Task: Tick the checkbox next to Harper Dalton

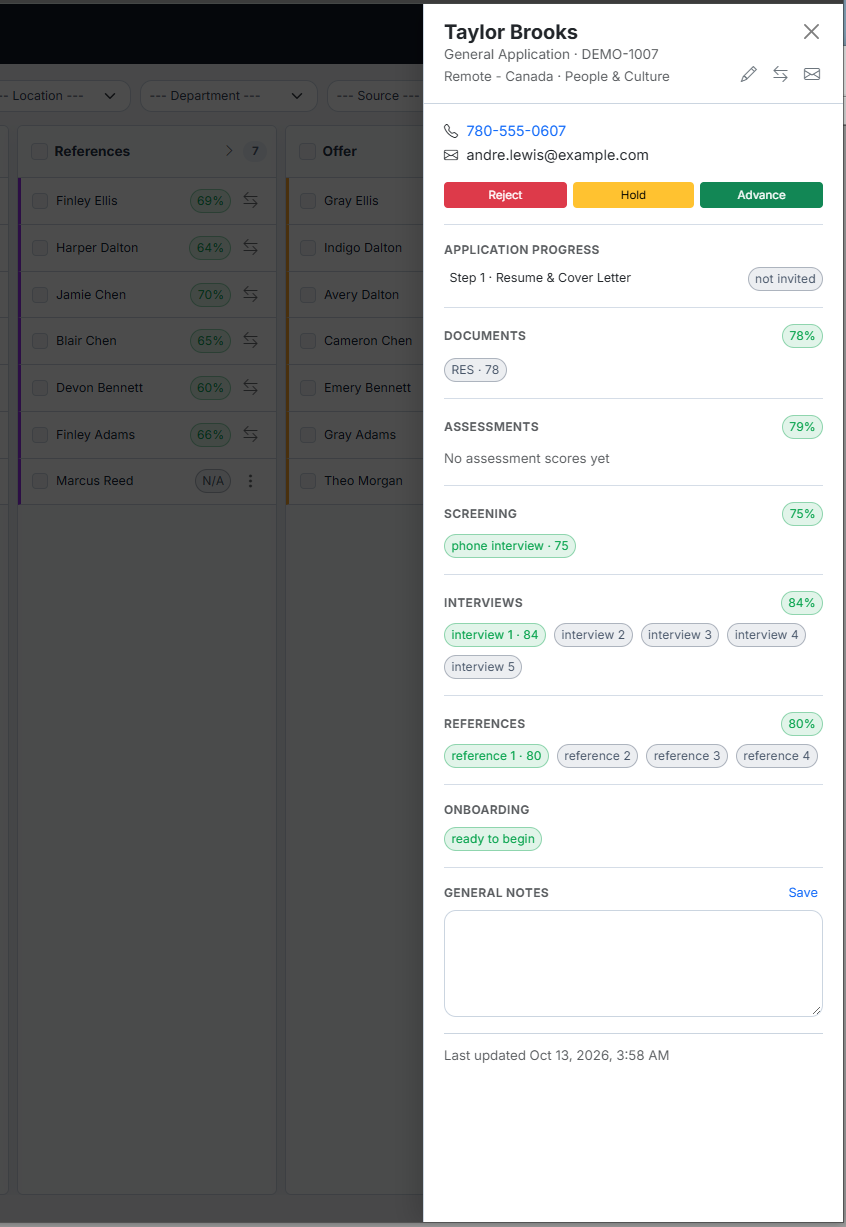Action: [40, 248]
